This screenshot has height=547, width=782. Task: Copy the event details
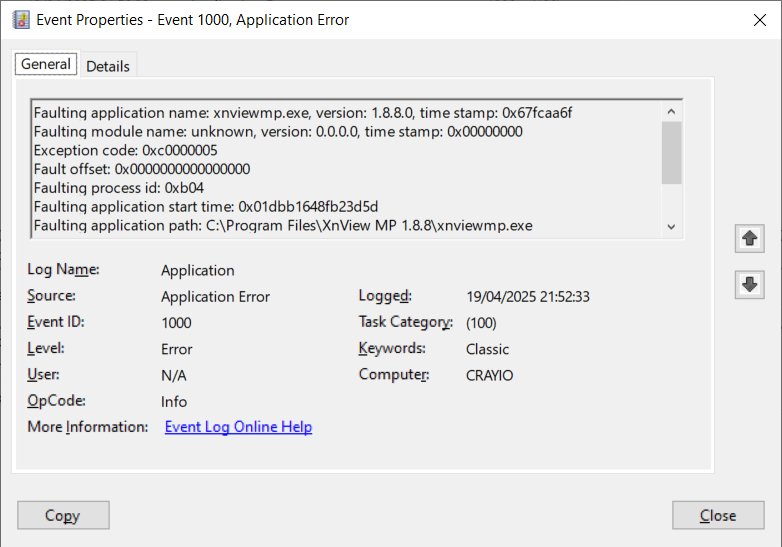click(63, 515)
